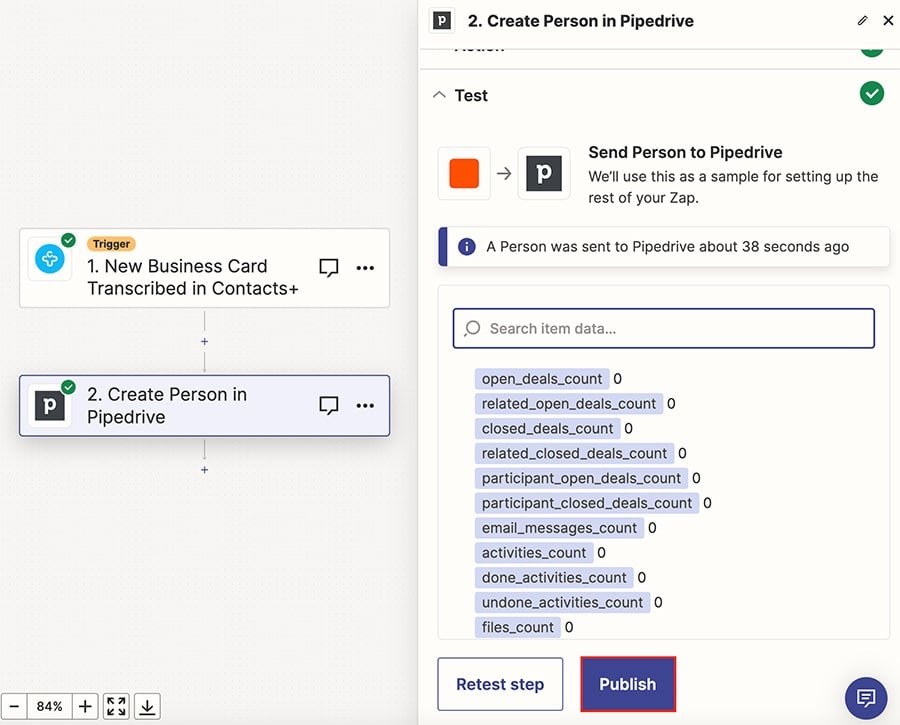Open the ellipsis menu on the trigger step
This screenshot has width=900, height=725.
pos(365,266)
